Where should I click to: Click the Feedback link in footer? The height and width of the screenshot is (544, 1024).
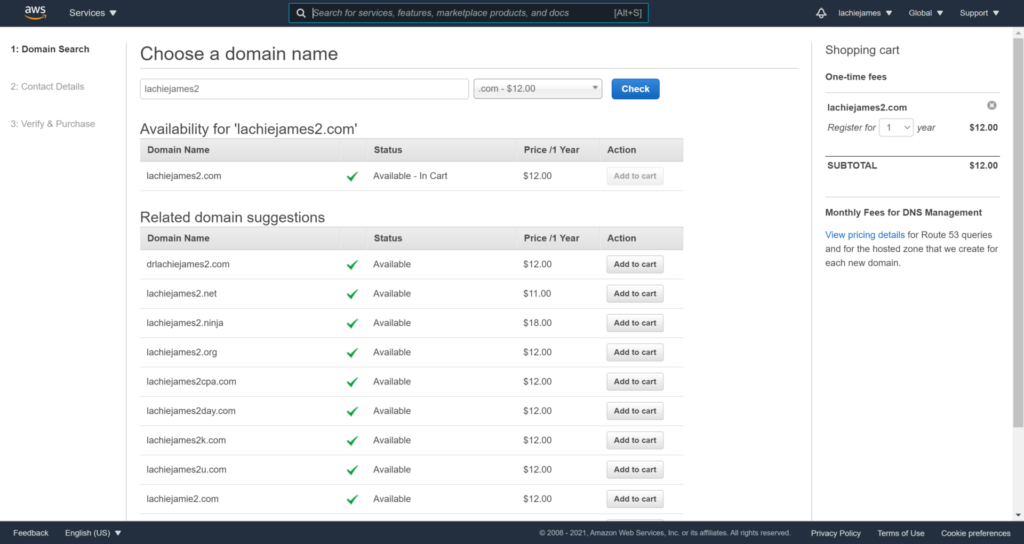[x=31, y=533]
